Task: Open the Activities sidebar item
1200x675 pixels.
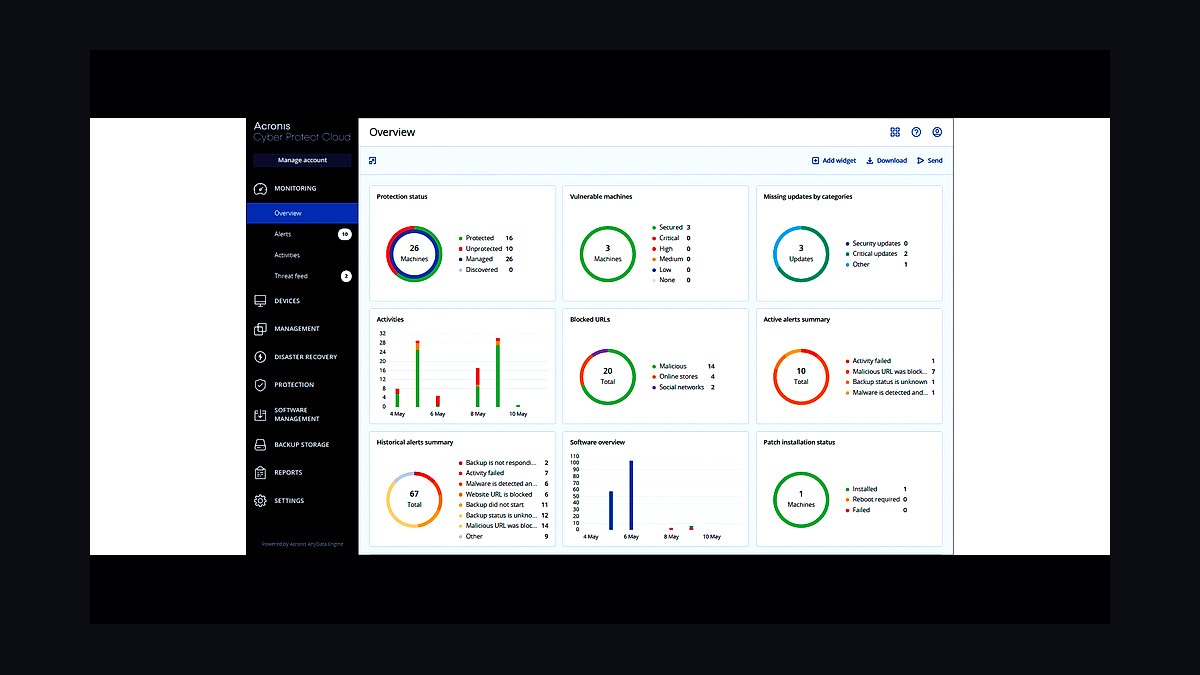Action: 287,255
